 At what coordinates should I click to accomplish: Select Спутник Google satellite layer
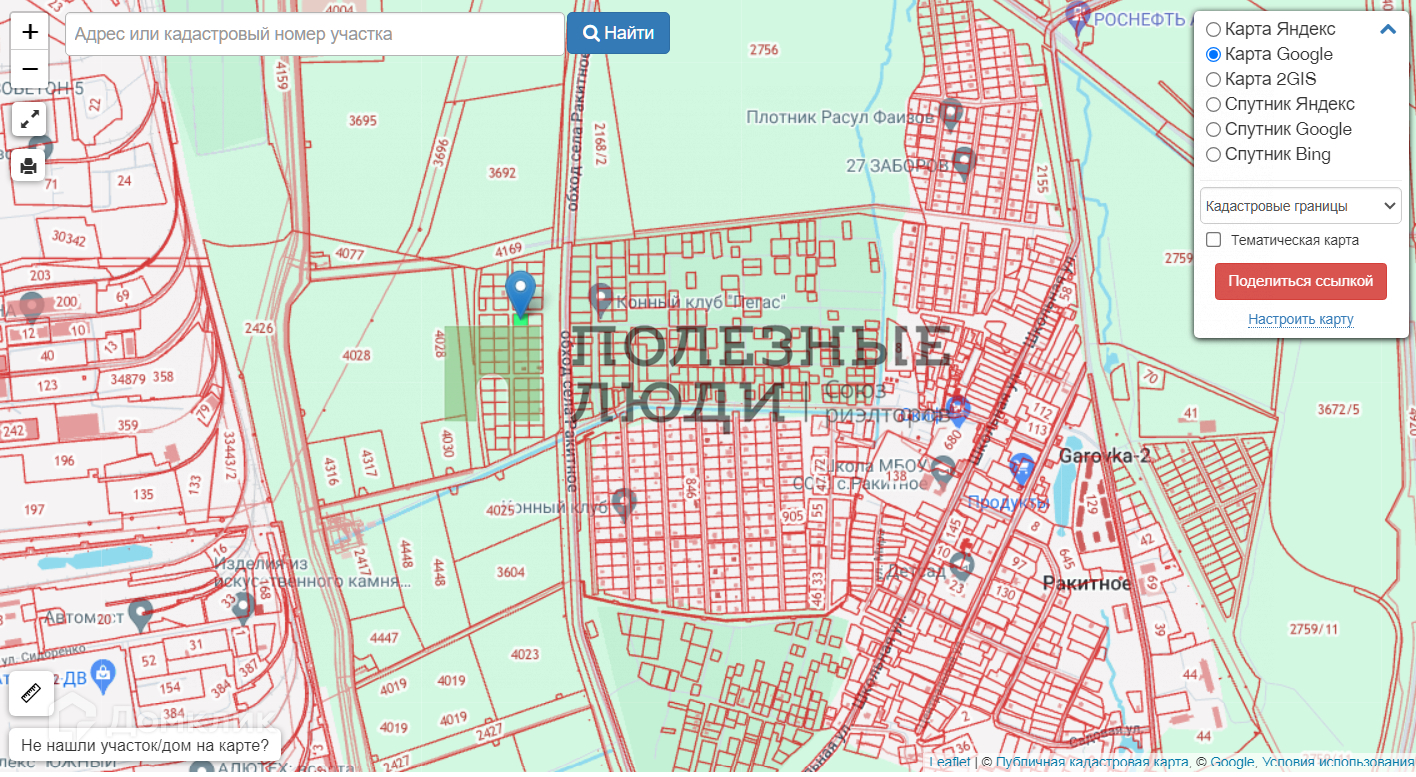click(x=1213, y=129)
